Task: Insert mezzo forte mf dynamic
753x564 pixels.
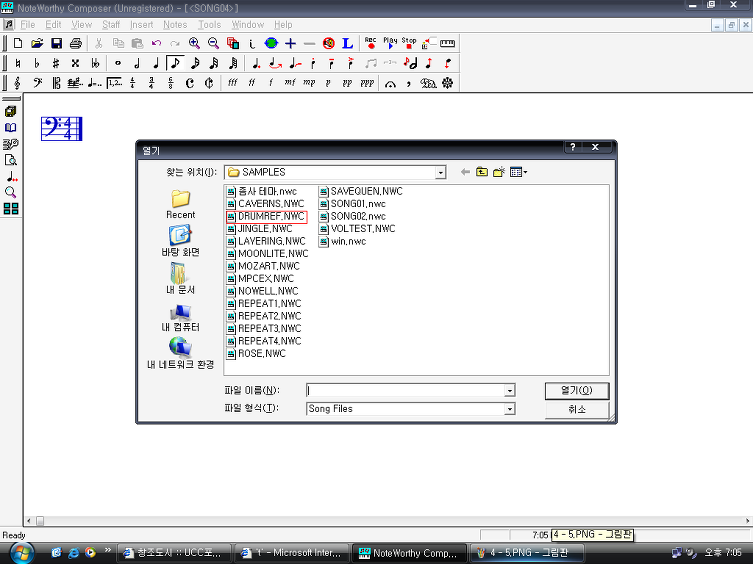Action: tap(290, 83)
